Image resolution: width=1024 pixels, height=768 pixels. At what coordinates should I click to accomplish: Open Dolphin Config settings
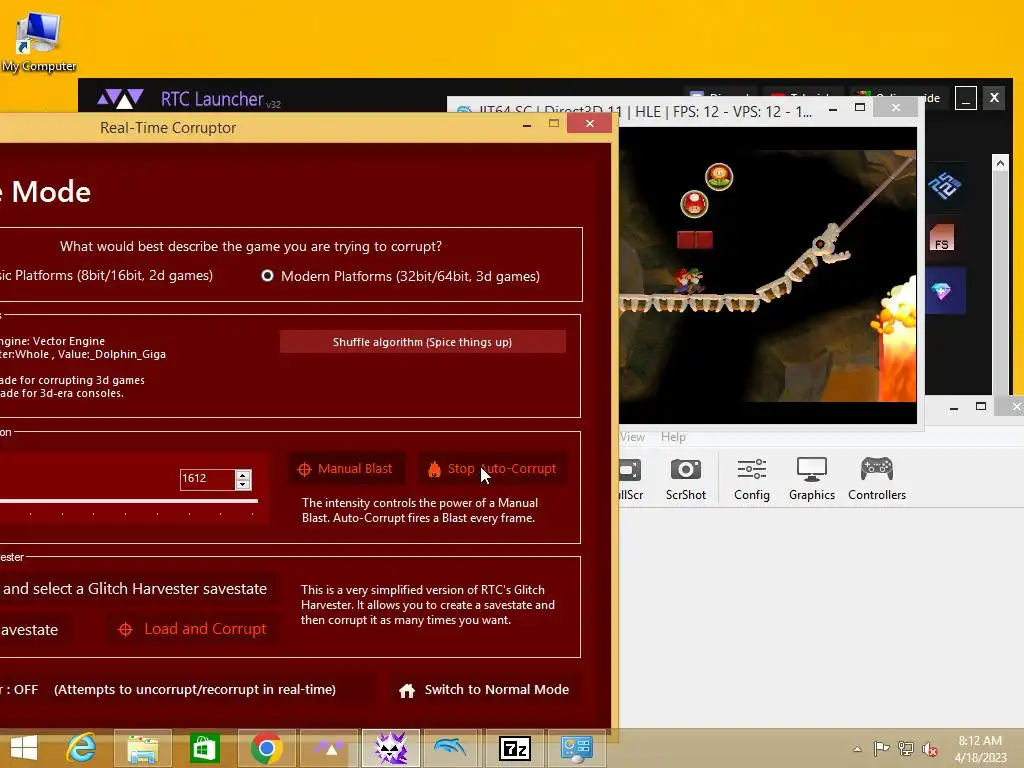pyautogui.click(x=752, y=479)
